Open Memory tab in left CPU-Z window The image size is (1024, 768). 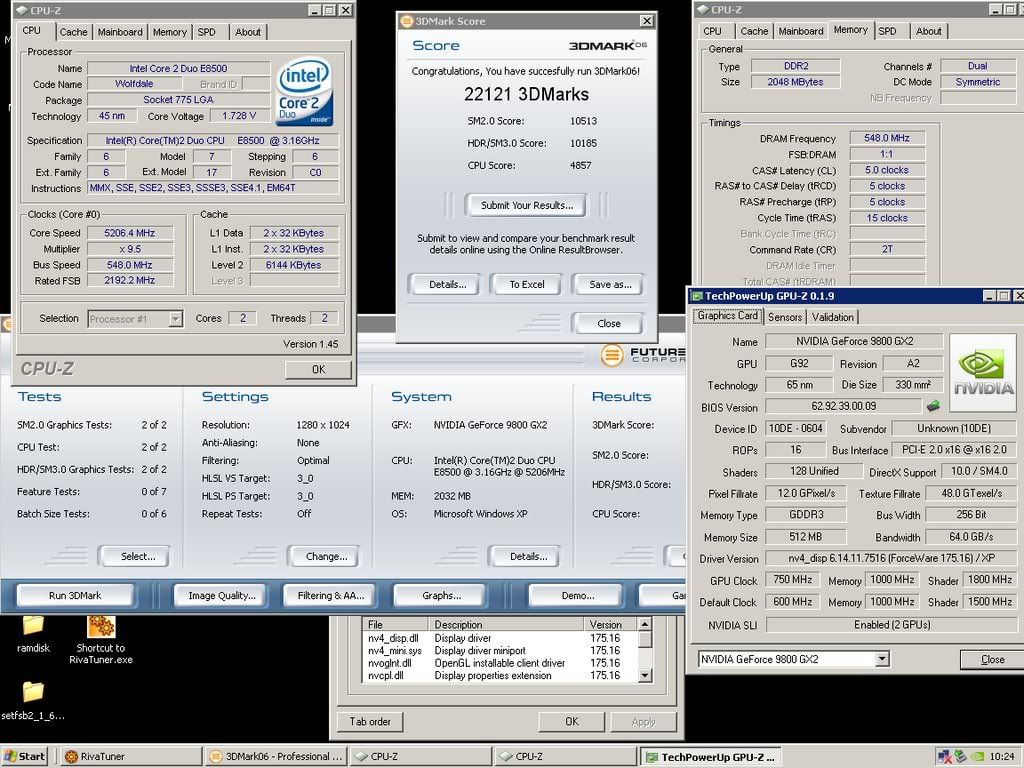click(x=170, y=32)
